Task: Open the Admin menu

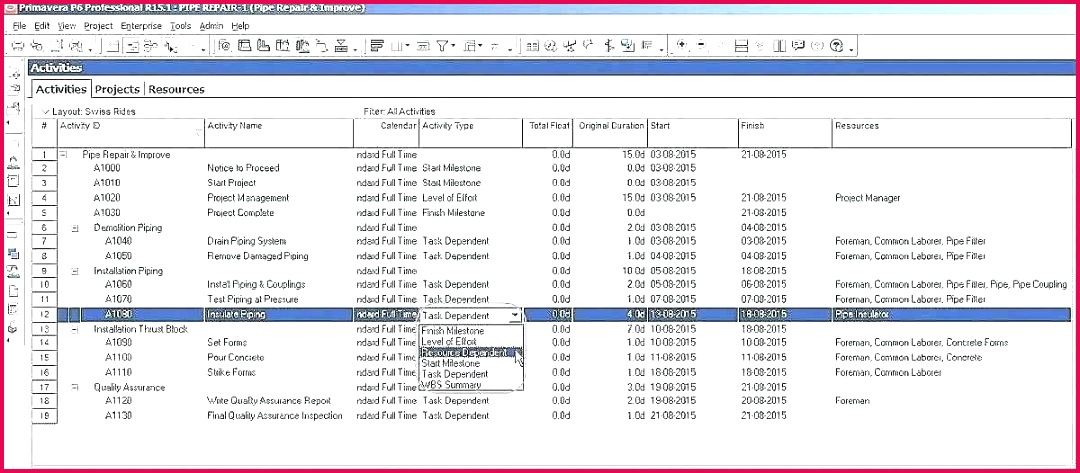Action: (x=211, y=25)
